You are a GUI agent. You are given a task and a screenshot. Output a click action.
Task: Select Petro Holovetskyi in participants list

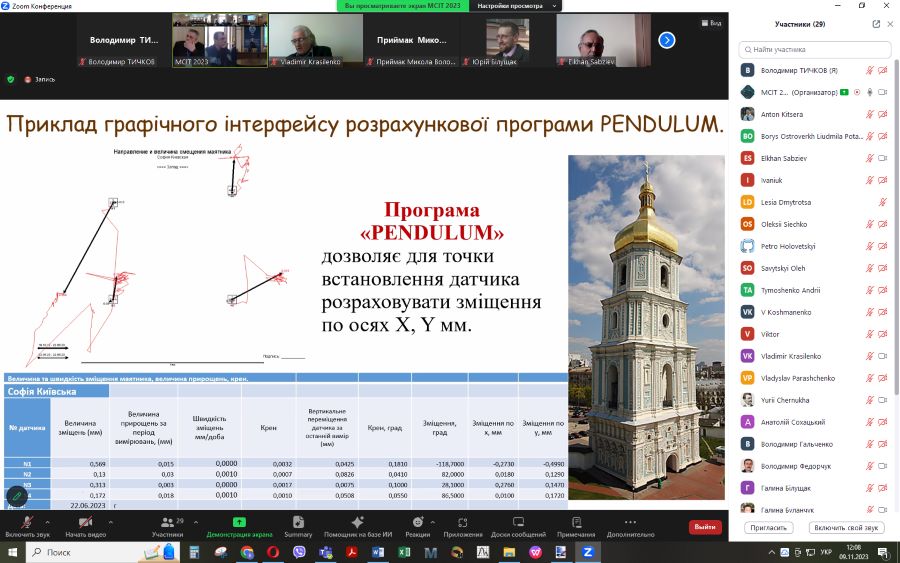click(x=814, y=246)
